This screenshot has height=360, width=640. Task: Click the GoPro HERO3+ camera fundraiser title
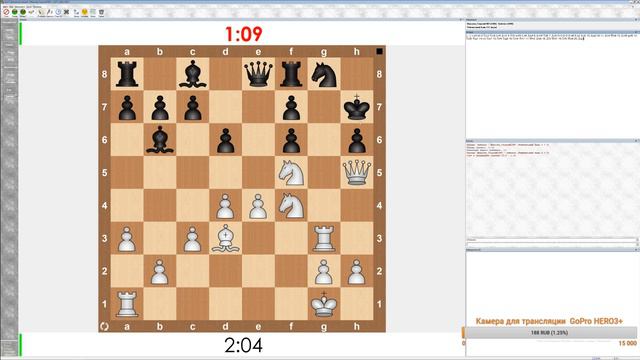coord(549,321)
